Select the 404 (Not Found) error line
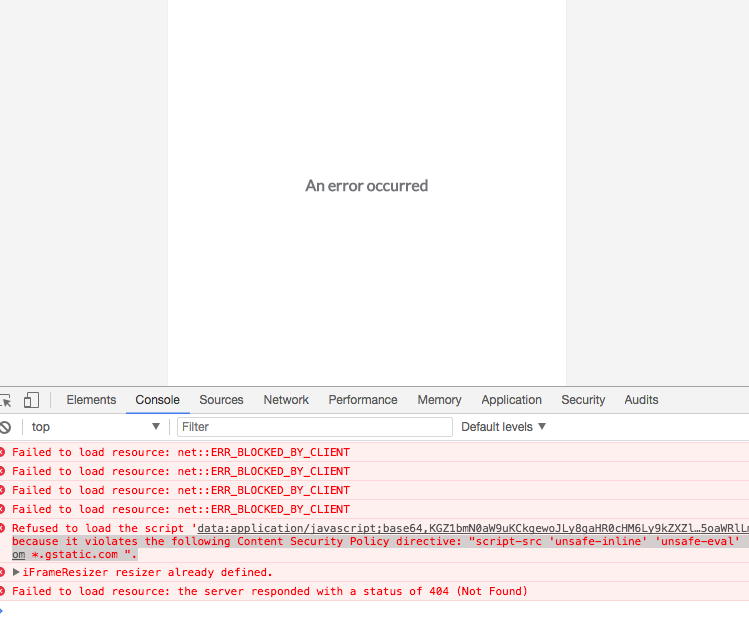This screenshot has height=624, width=749. (x=270, y=591)
